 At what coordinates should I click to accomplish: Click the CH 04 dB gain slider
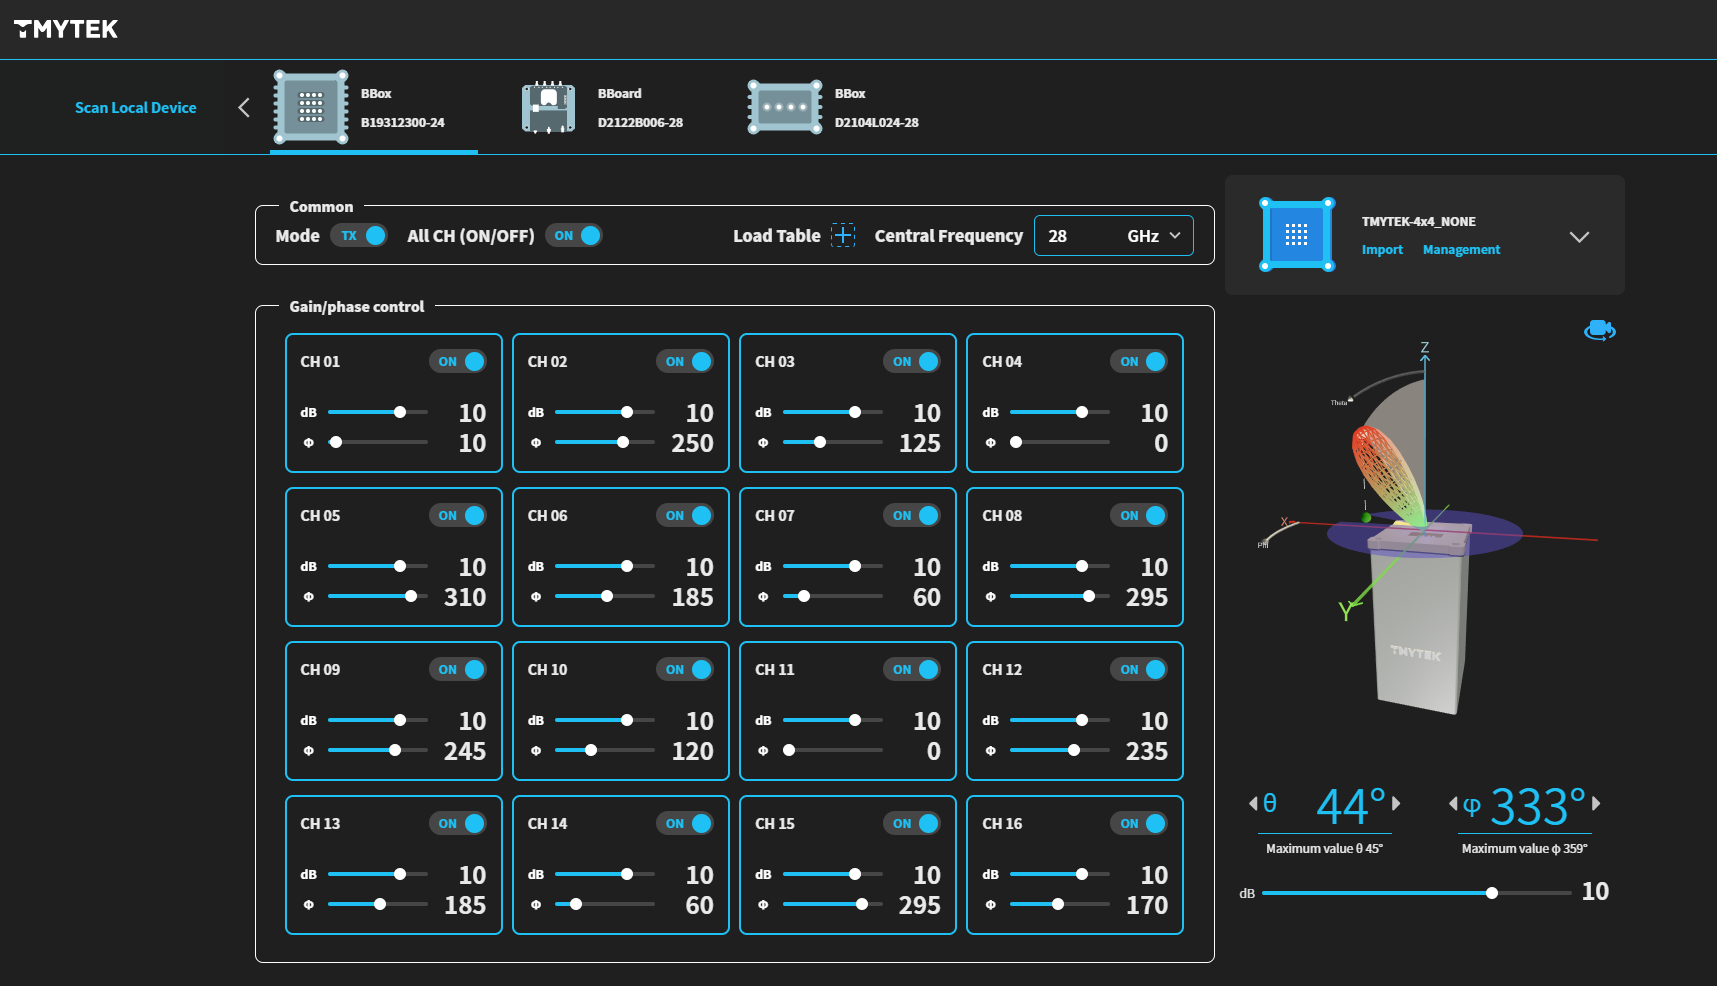pos(1059,412)
